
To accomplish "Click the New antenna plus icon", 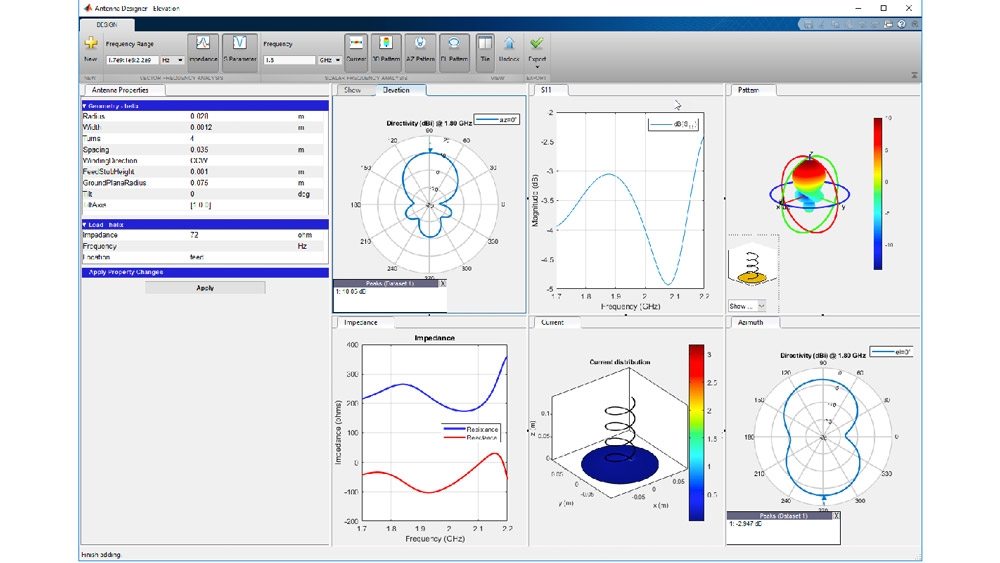I will point(90,43).
